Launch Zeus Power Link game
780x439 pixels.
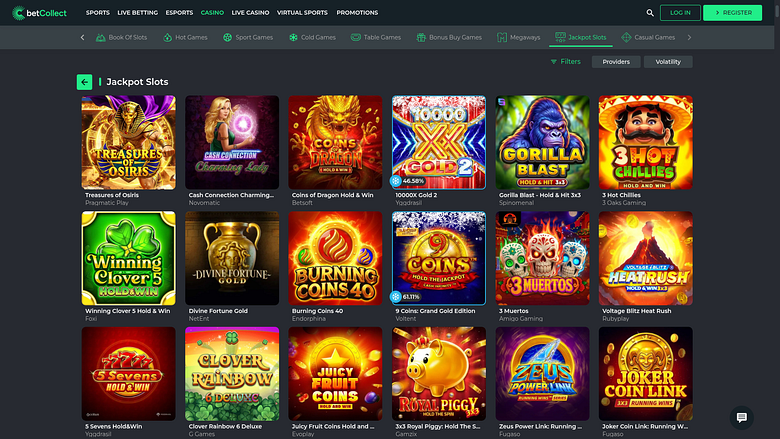tap(542, 374)
